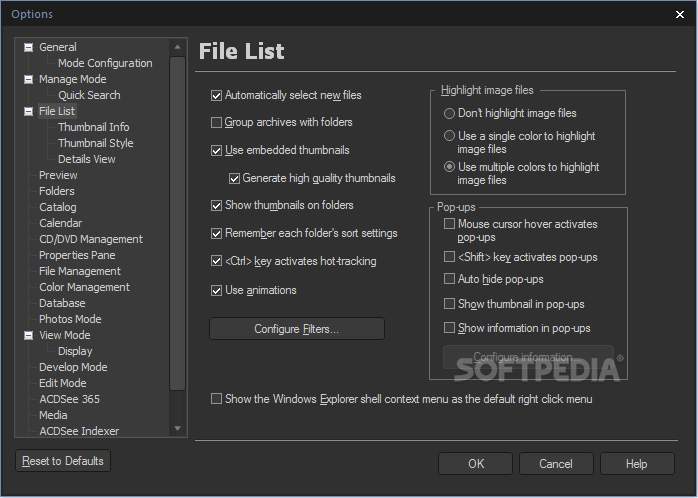698x498 pixels.
Task: Open the Thumbnail Style options page
Action: point(96,143)
